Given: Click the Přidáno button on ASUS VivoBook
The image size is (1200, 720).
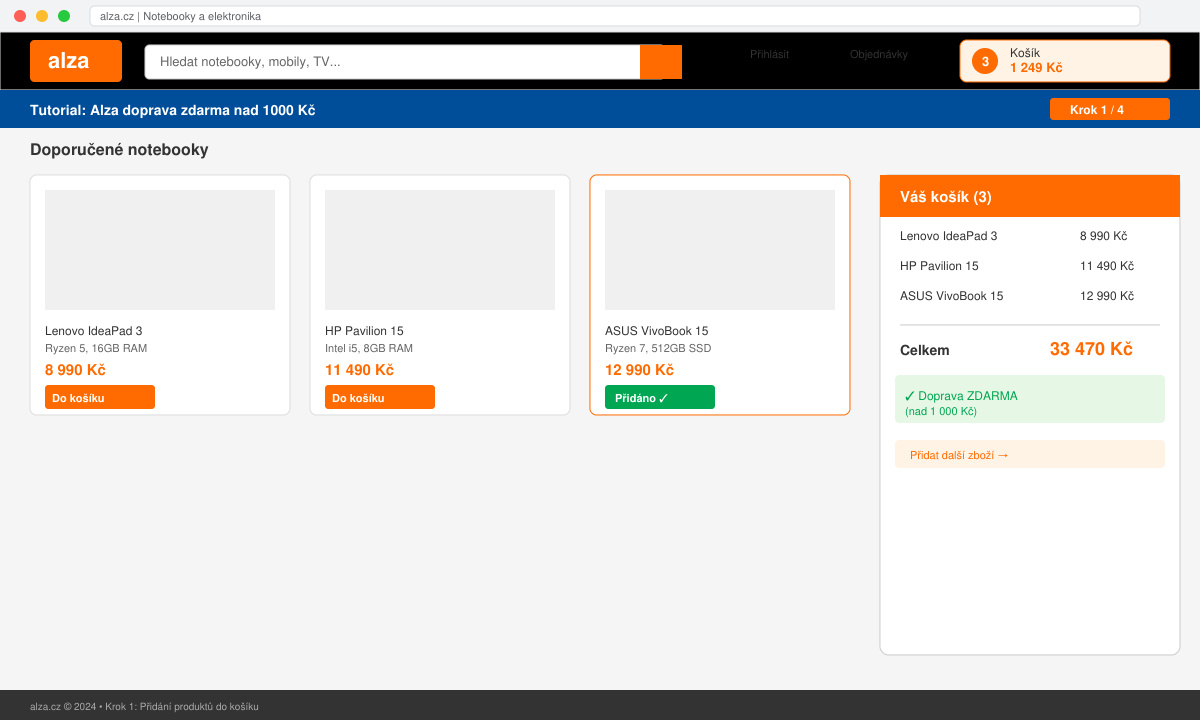Looking at the screenshot, I should (660, 397).
